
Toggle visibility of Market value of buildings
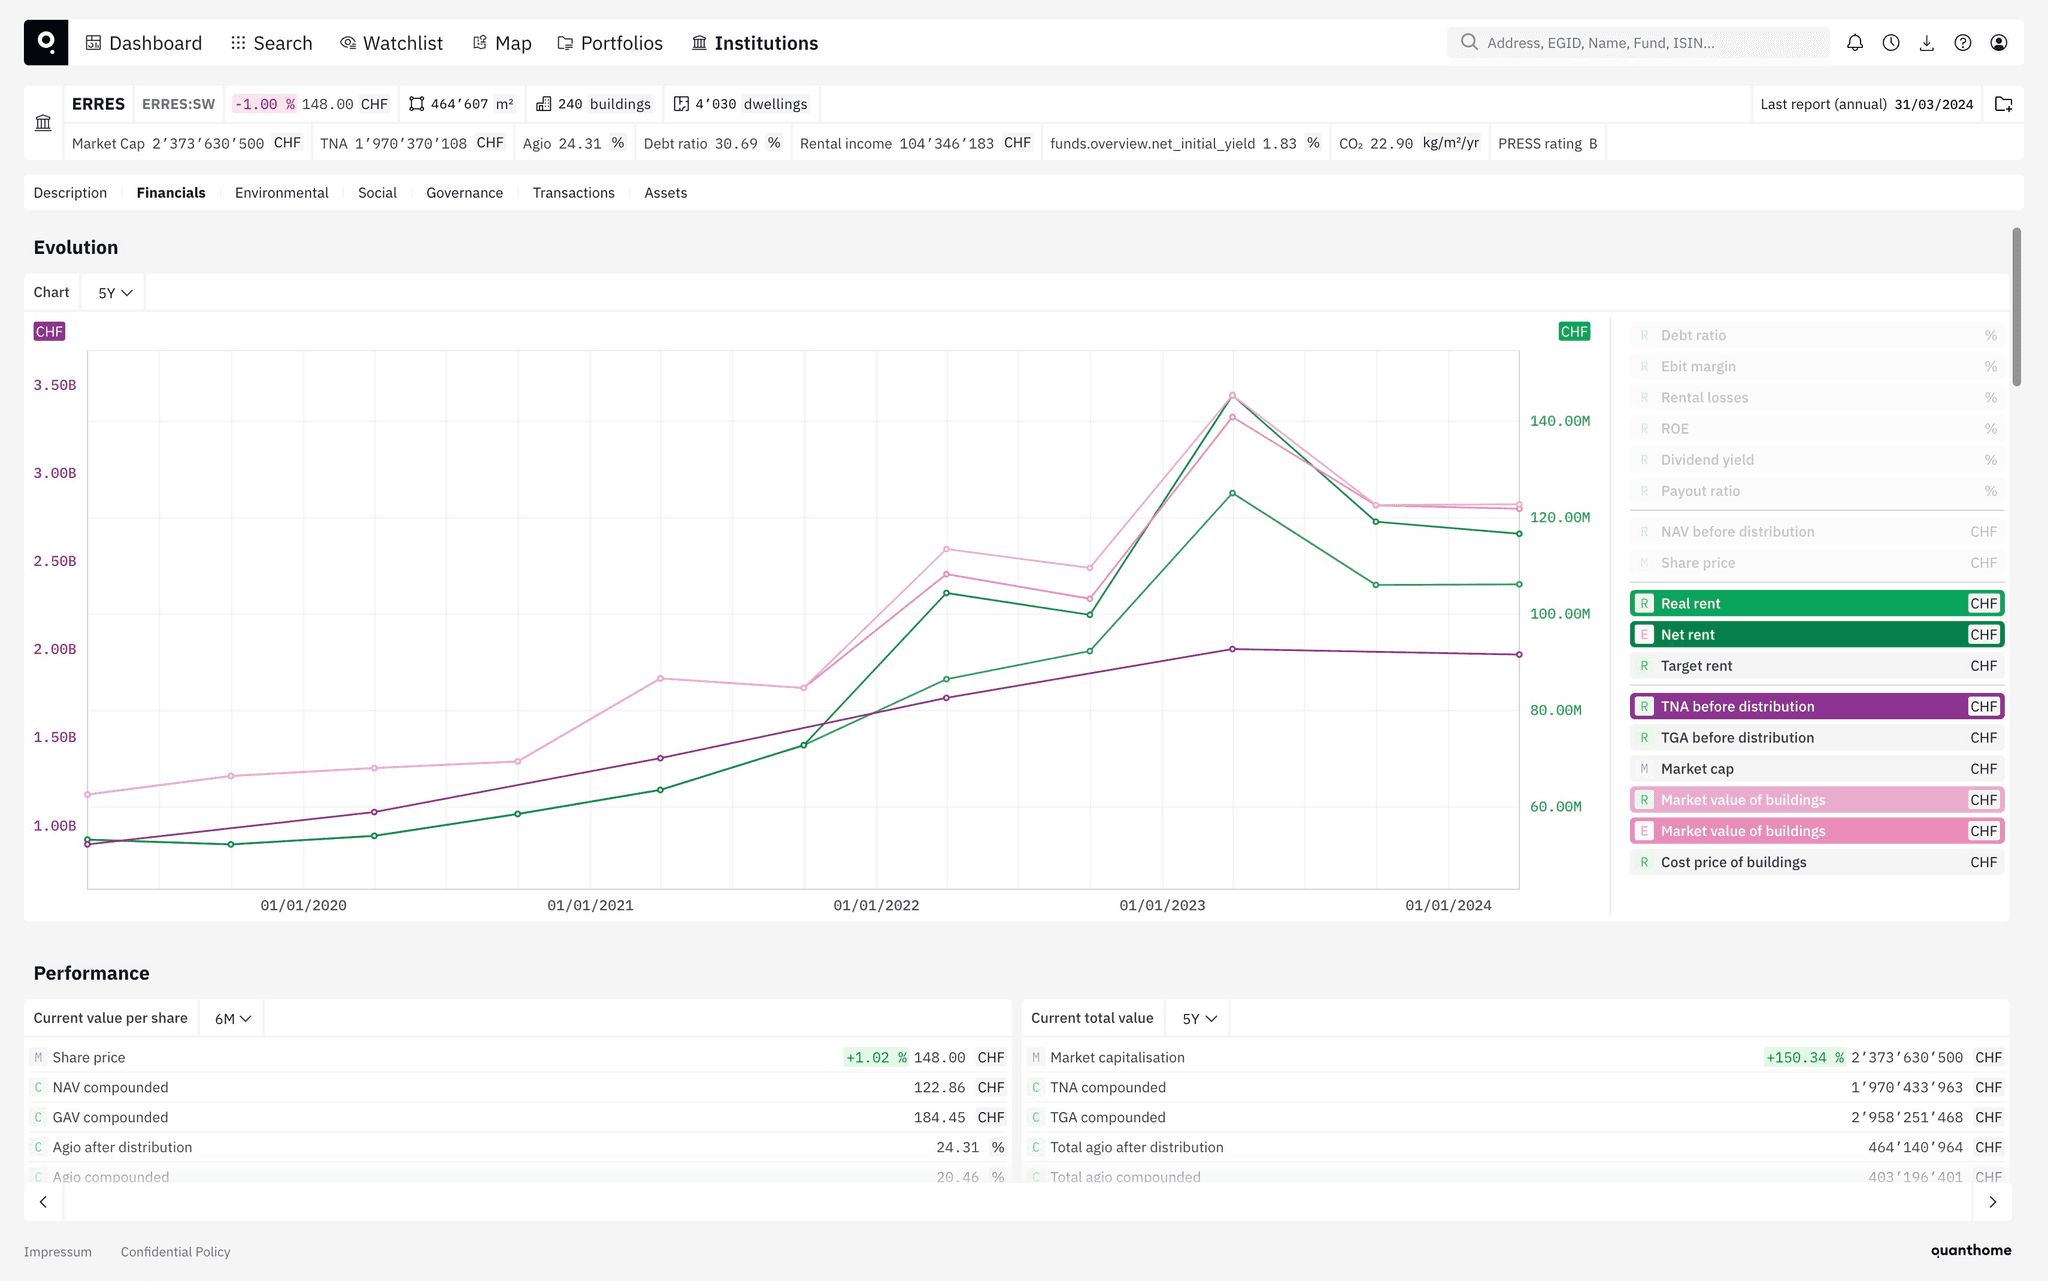(1815, 798)
